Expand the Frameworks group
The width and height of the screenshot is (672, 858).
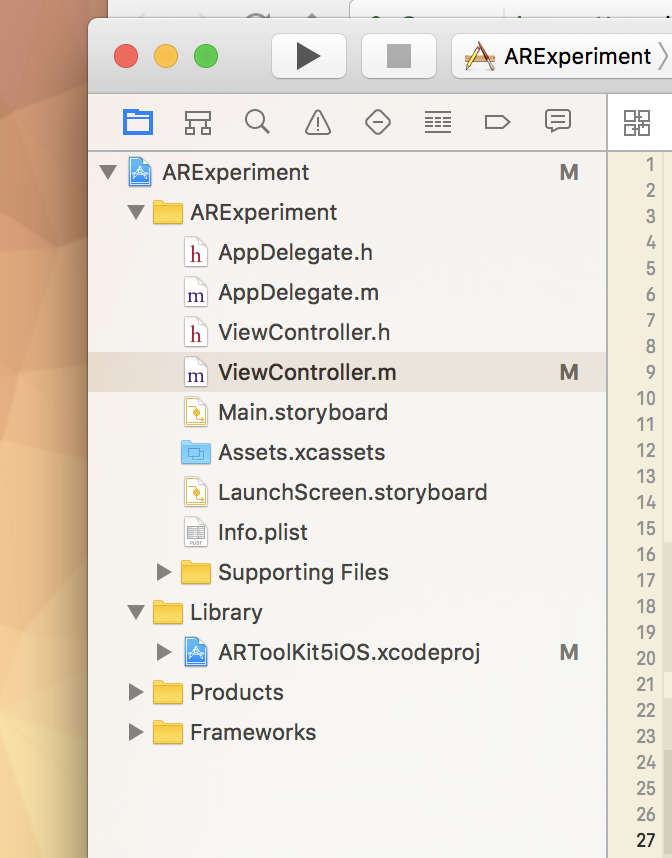pos(136,732)
